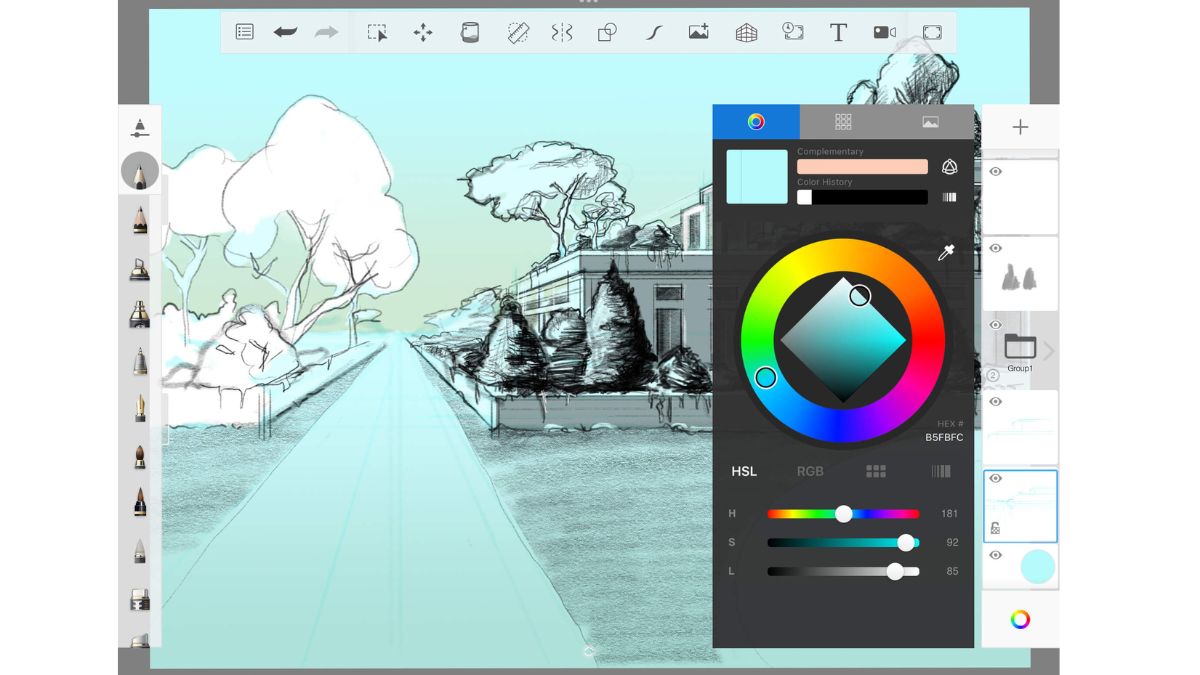Click the Hue slider track
The width and height of the screenshot is (1200, 675).
point(800,514)
